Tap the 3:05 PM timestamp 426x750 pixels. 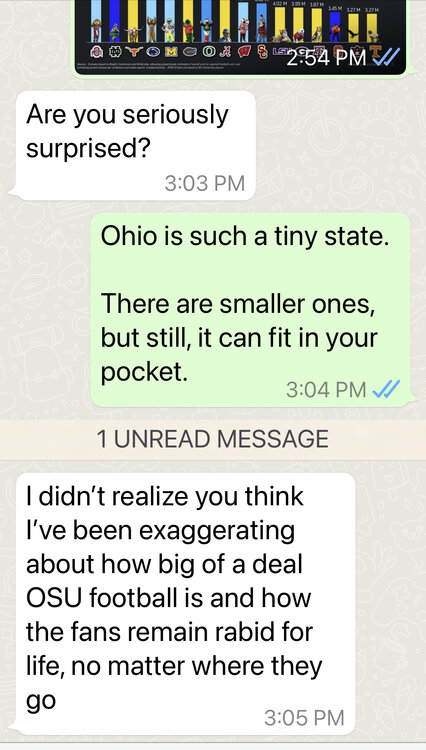click(x=304, y=717)
